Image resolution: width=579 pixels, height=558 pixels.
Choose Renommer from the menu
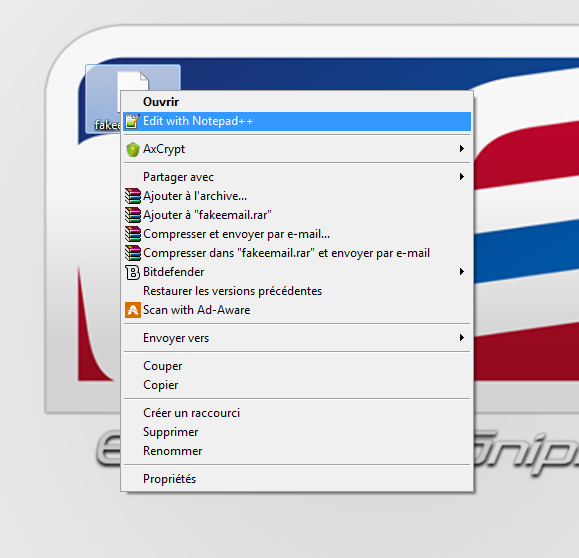coord(297,451)
